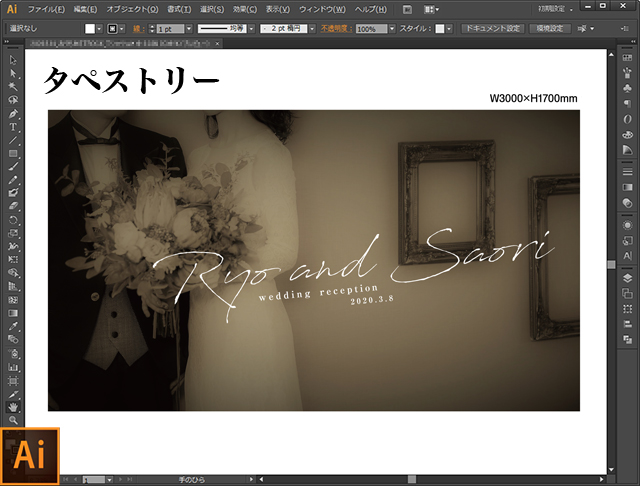Open the variable width profile dropdown
Viewport: 640px width, 486px height.
(251, 29)
